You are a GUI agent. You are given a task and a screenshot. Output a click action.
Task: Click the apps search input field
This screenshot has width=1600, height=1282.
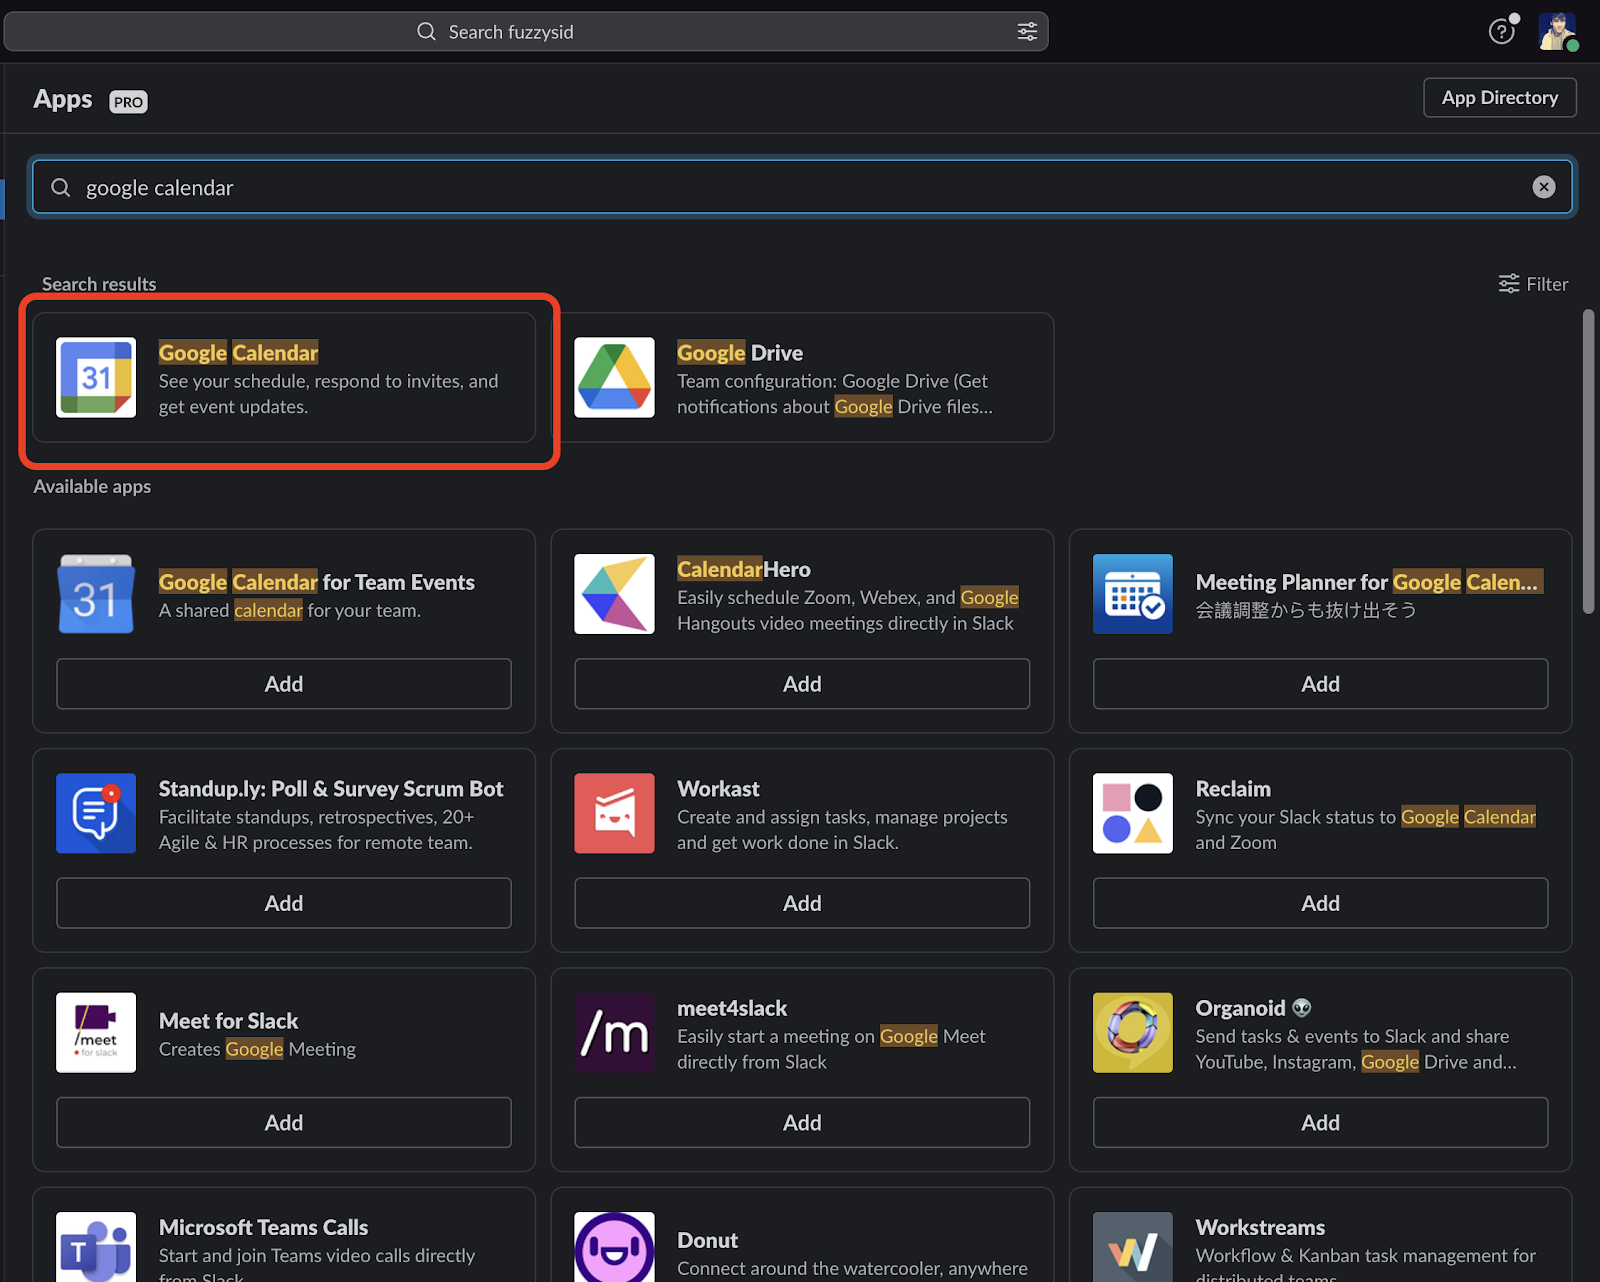tap(802, 187)
